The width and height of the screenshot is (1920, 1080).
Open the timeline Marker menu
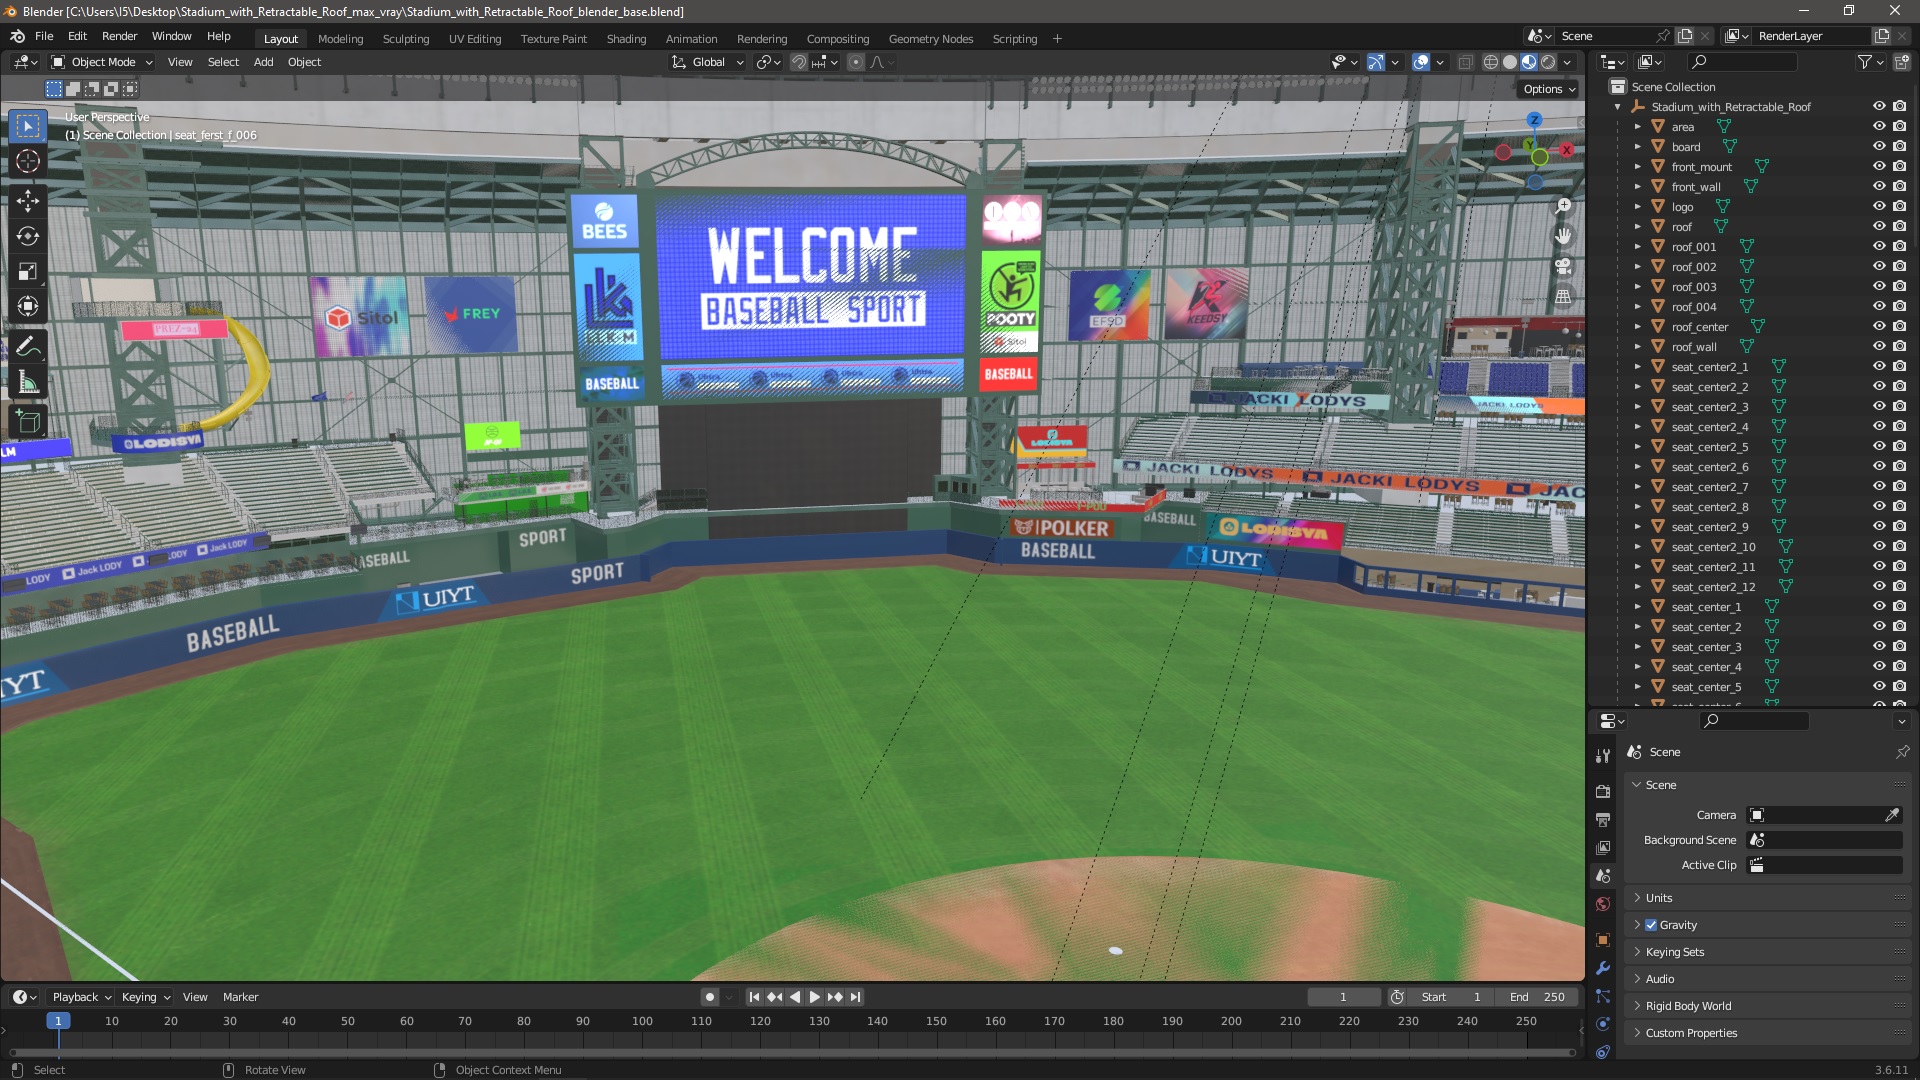[240, 997]
